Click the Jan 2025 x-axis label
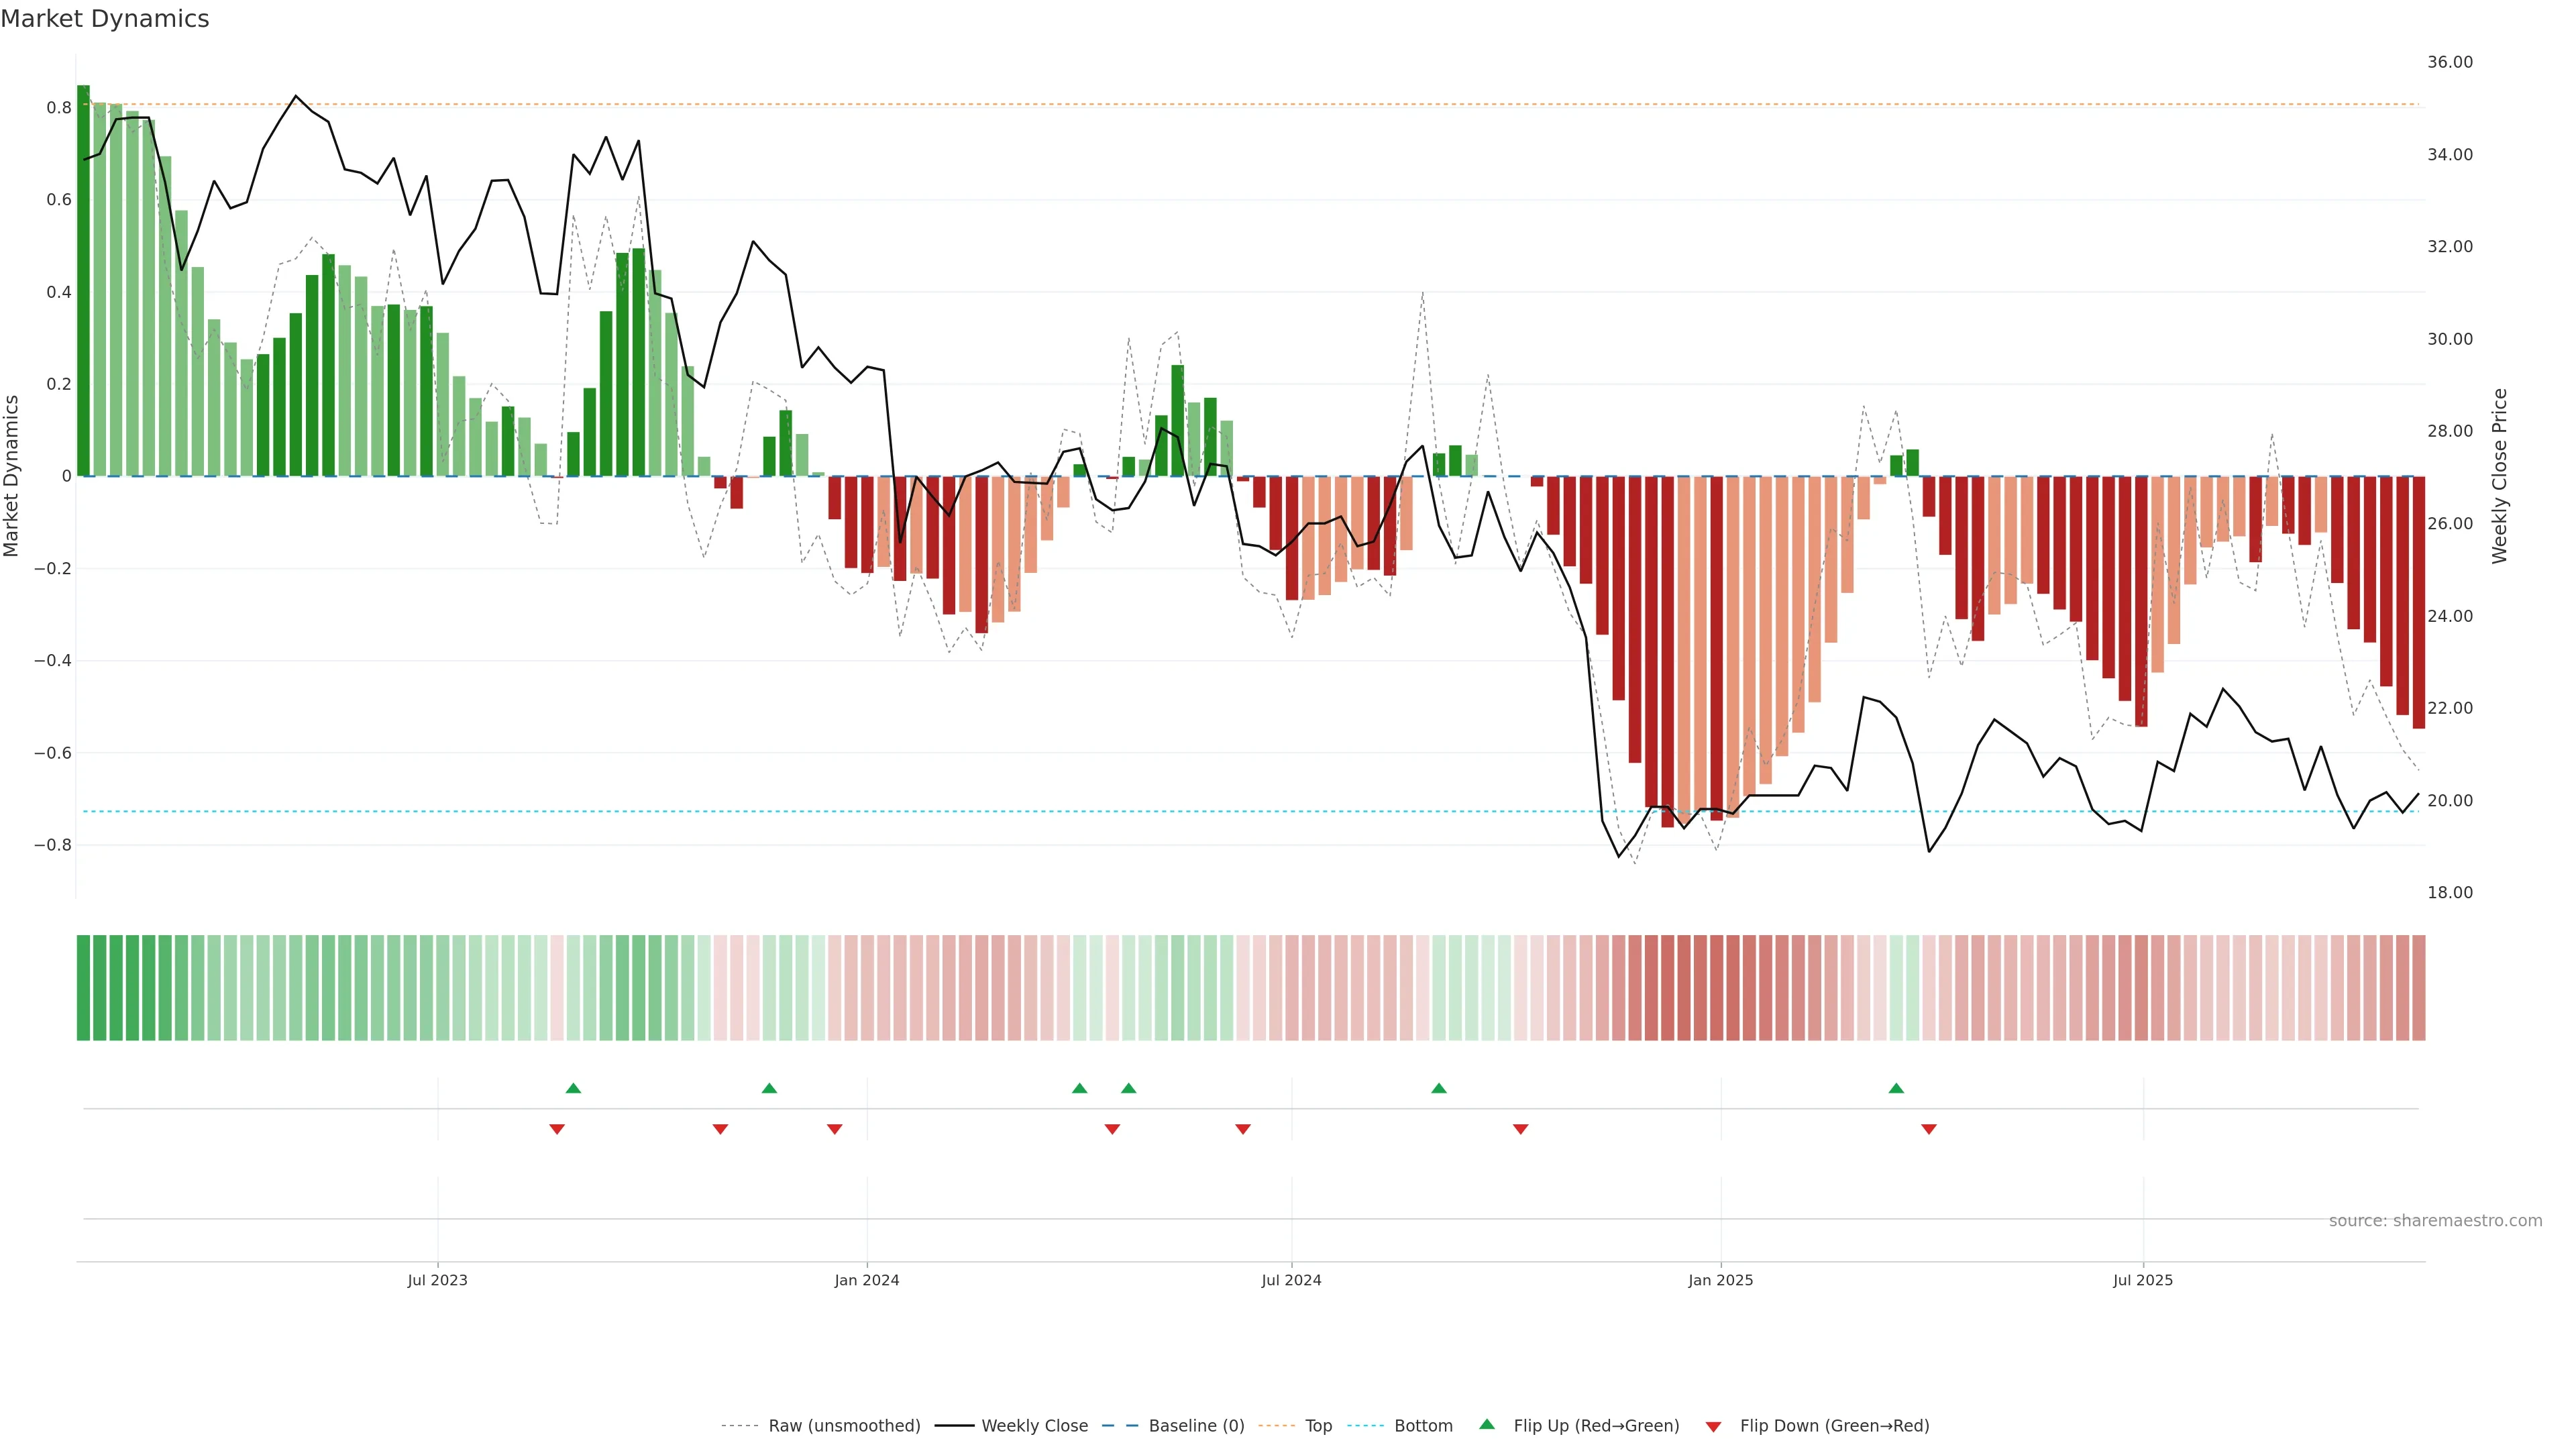Image resolution: width=2576 pixels, height=1449 pixels. [1720, 1280]
